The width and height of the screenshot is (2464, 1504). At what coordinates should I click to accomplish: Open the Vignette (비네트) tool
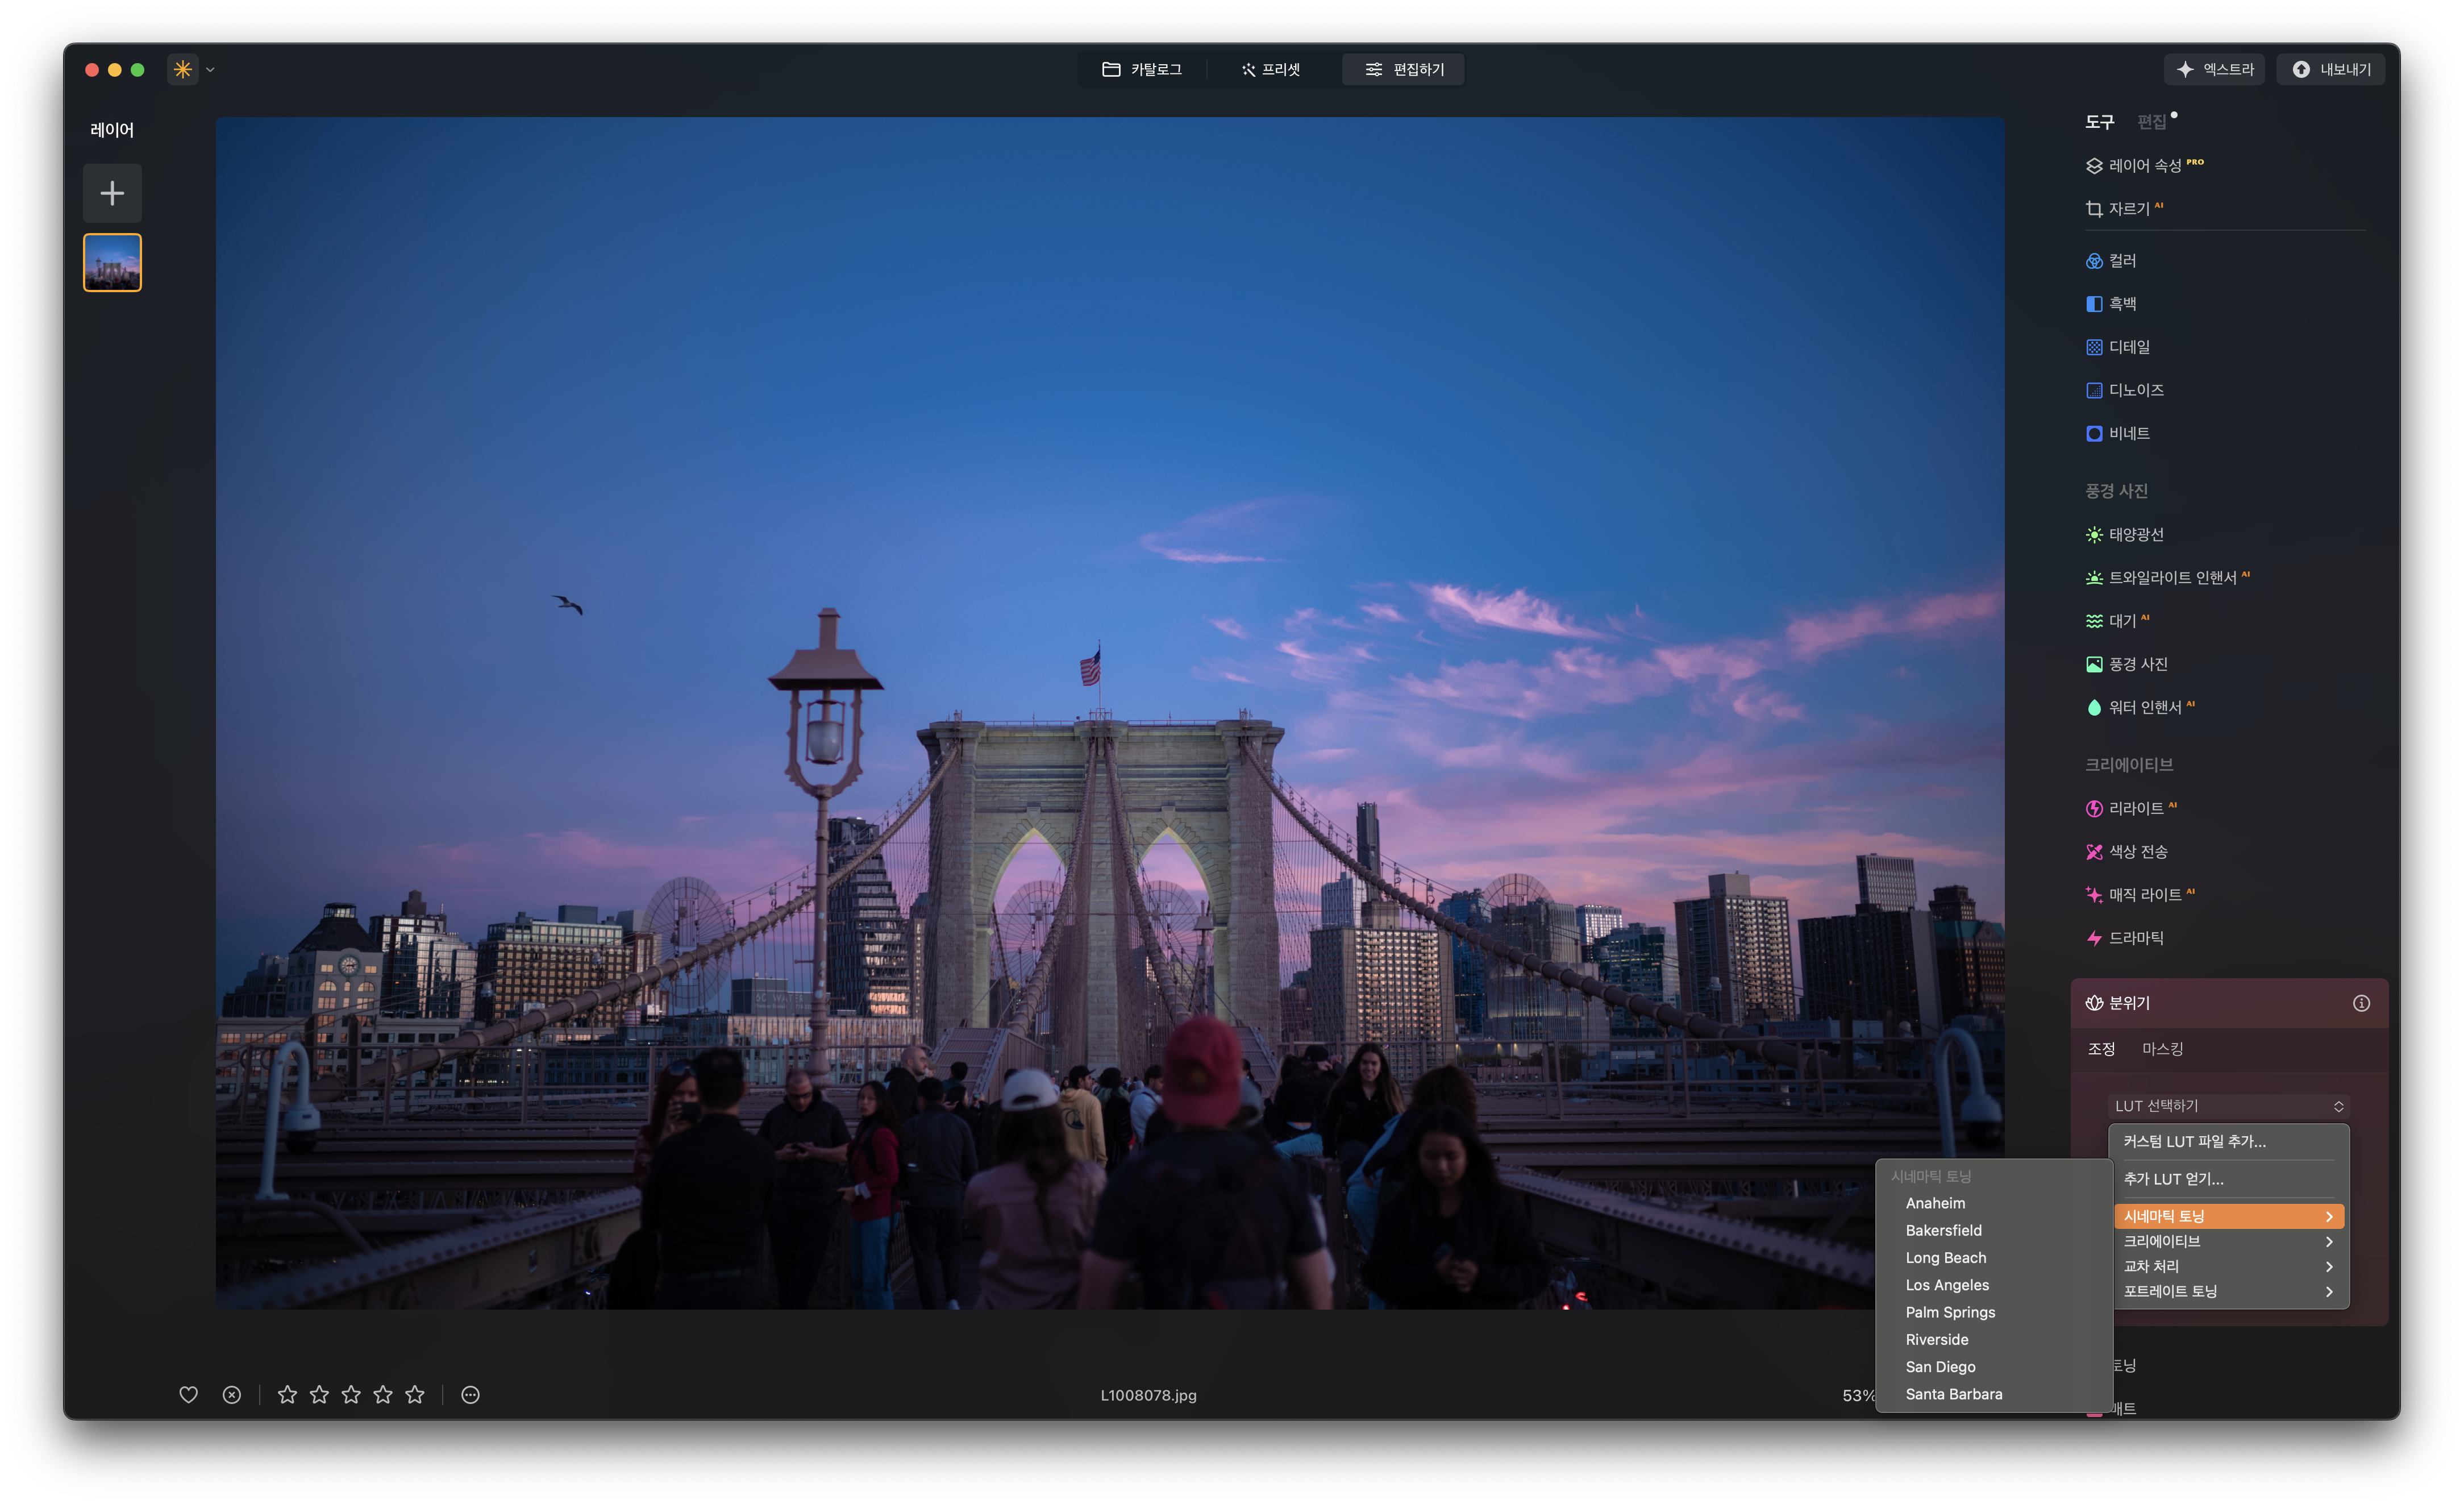2128,433
